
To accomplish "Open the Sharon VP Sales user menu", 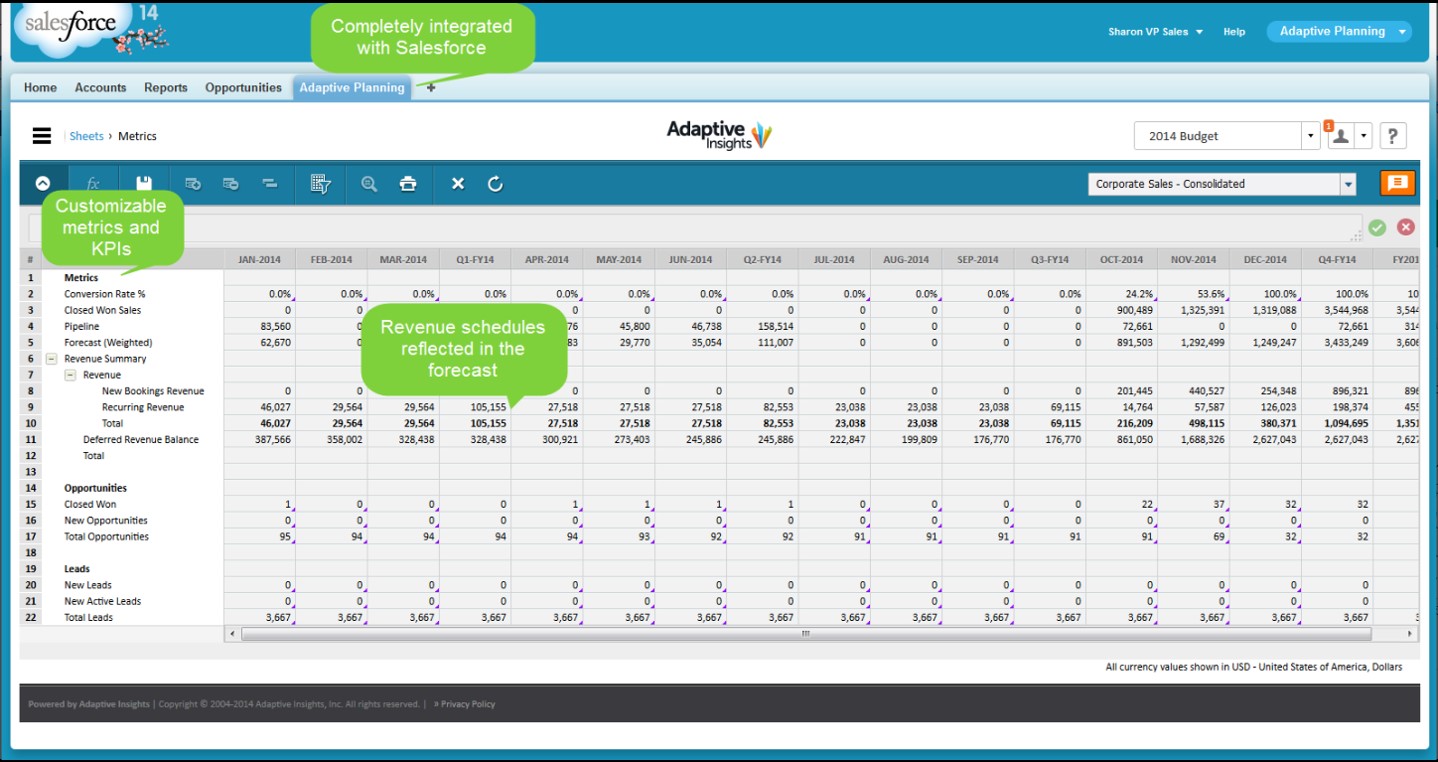I will (x=1155, y=32).
